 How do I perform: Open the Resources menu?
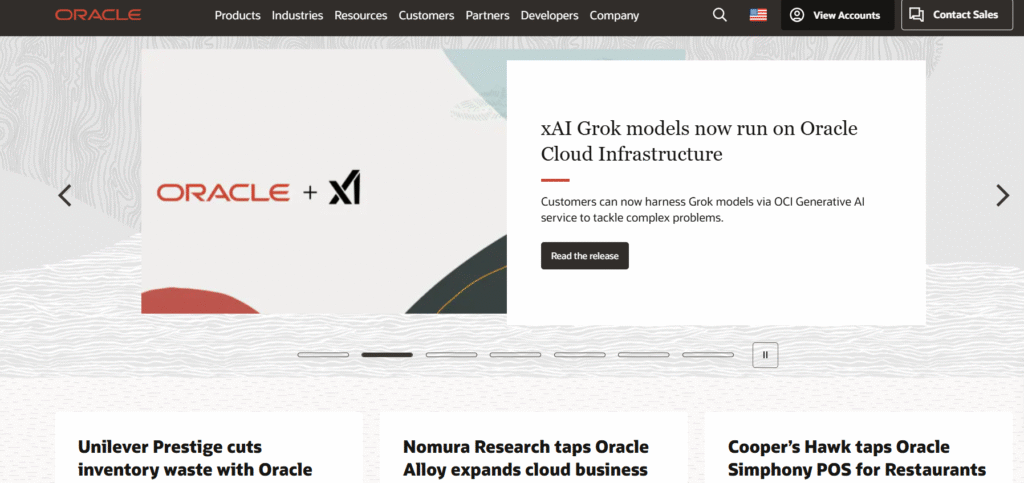click(360, 15)
